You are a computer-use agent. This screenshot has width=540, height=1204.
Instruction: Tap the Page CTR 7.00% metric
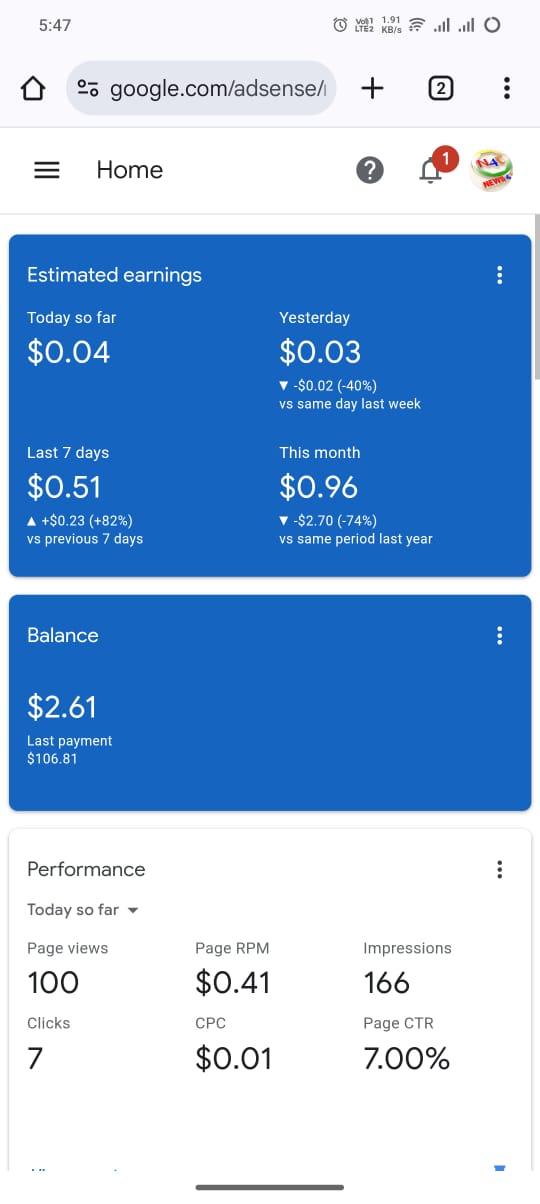point(406,1043)
